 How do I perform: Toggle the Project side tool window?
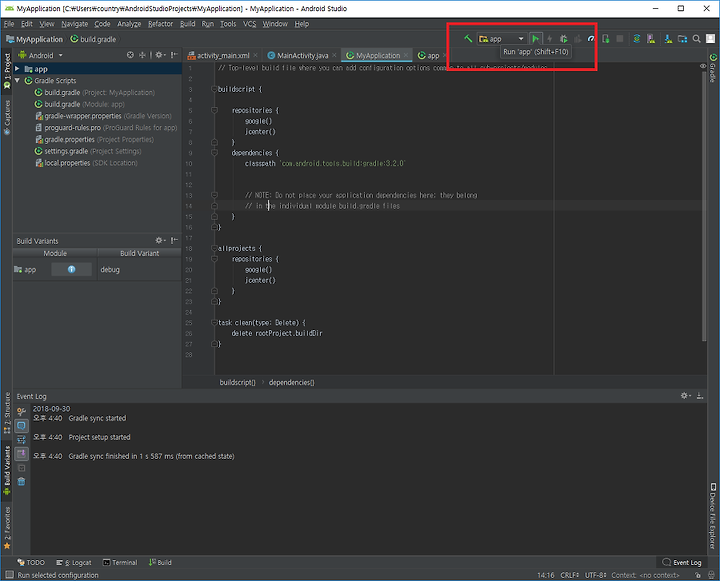[x=7, y=71]
